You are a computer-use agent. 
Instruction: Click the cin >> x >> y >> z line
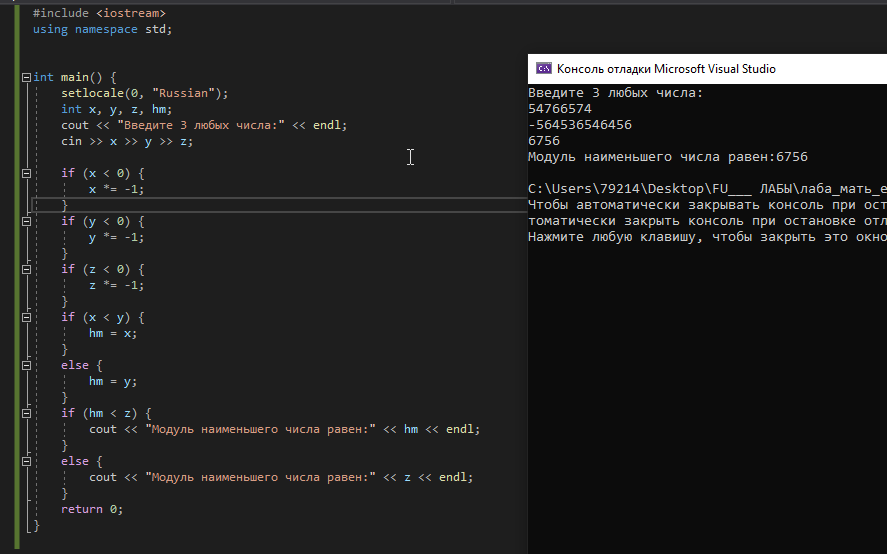click(x=127, y=141)
